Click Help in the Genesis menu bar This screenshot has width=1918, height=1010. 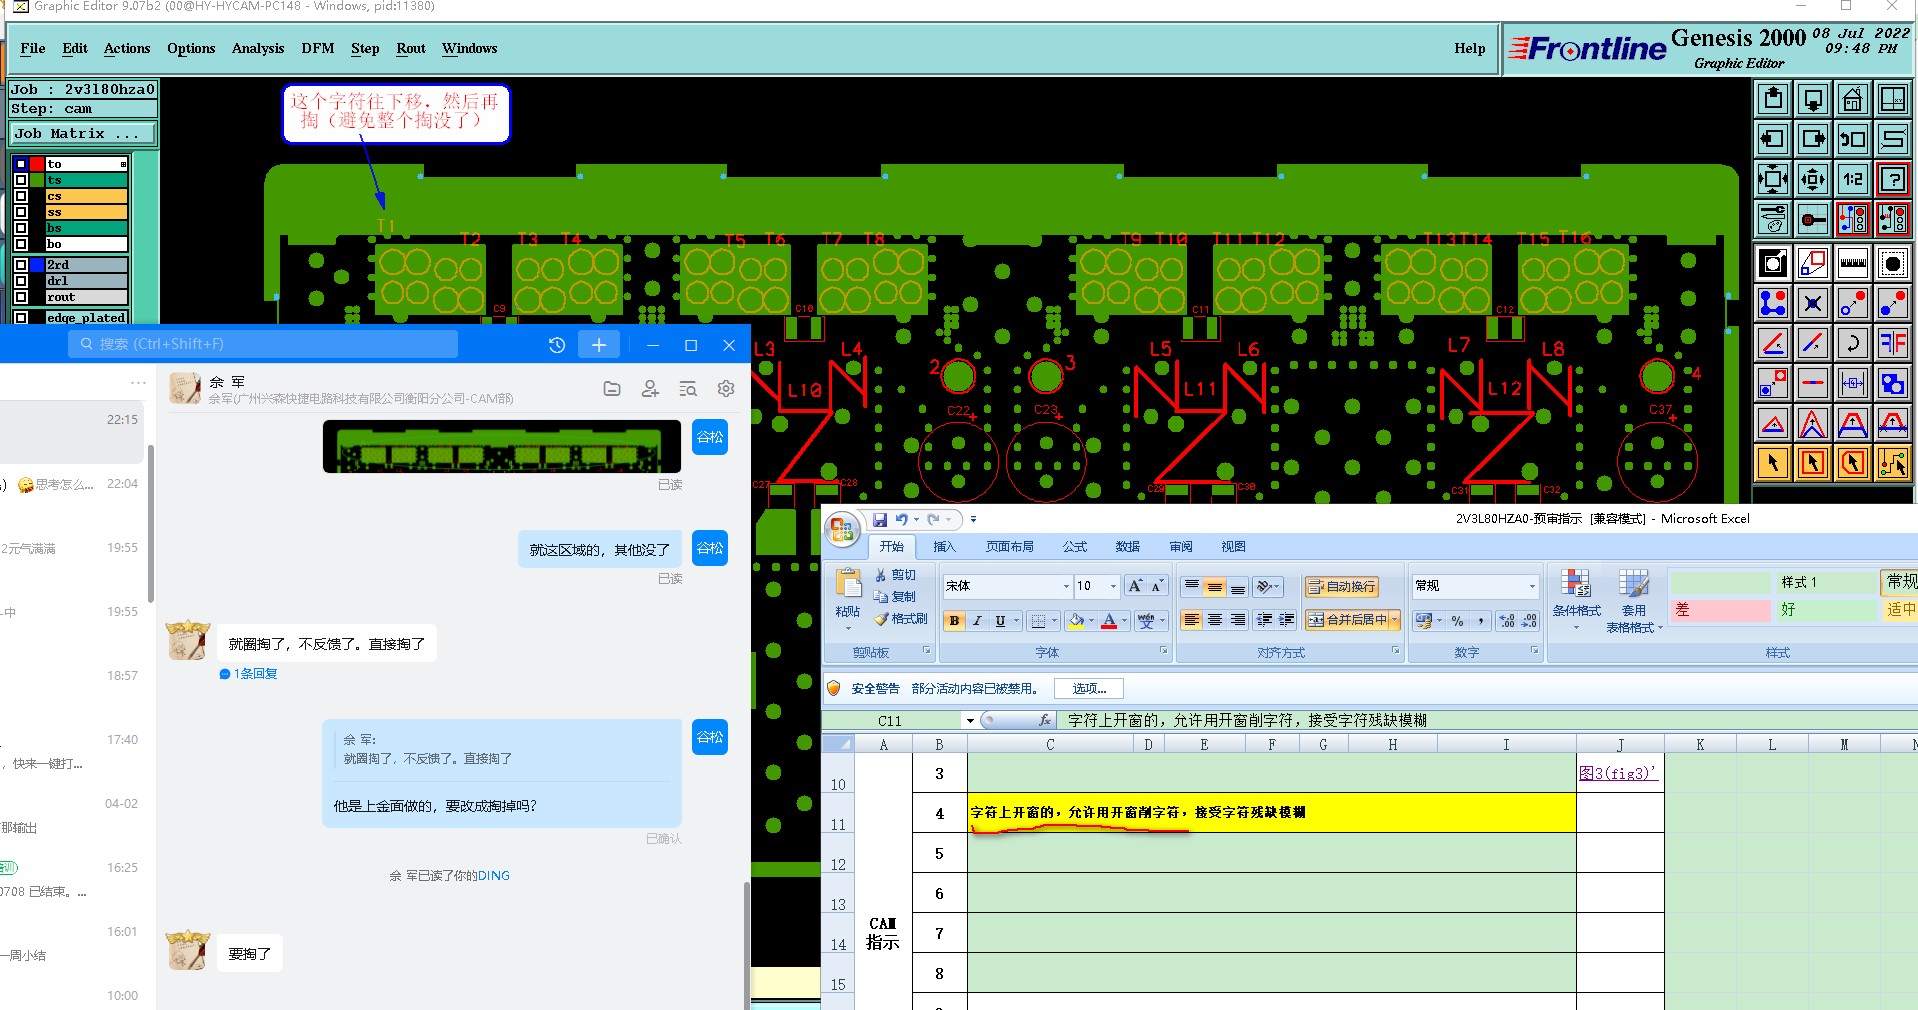(1469, 48)
